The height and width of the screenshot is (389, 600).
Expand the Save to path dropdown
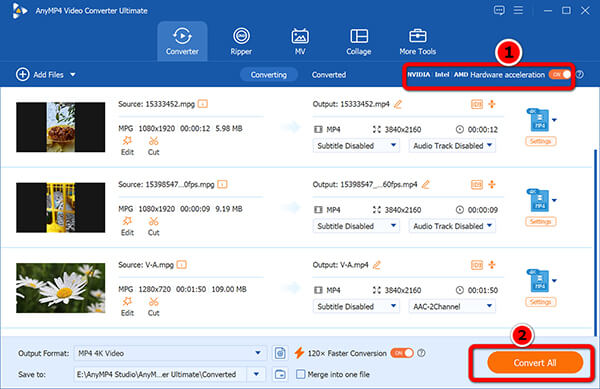(256, 374)
